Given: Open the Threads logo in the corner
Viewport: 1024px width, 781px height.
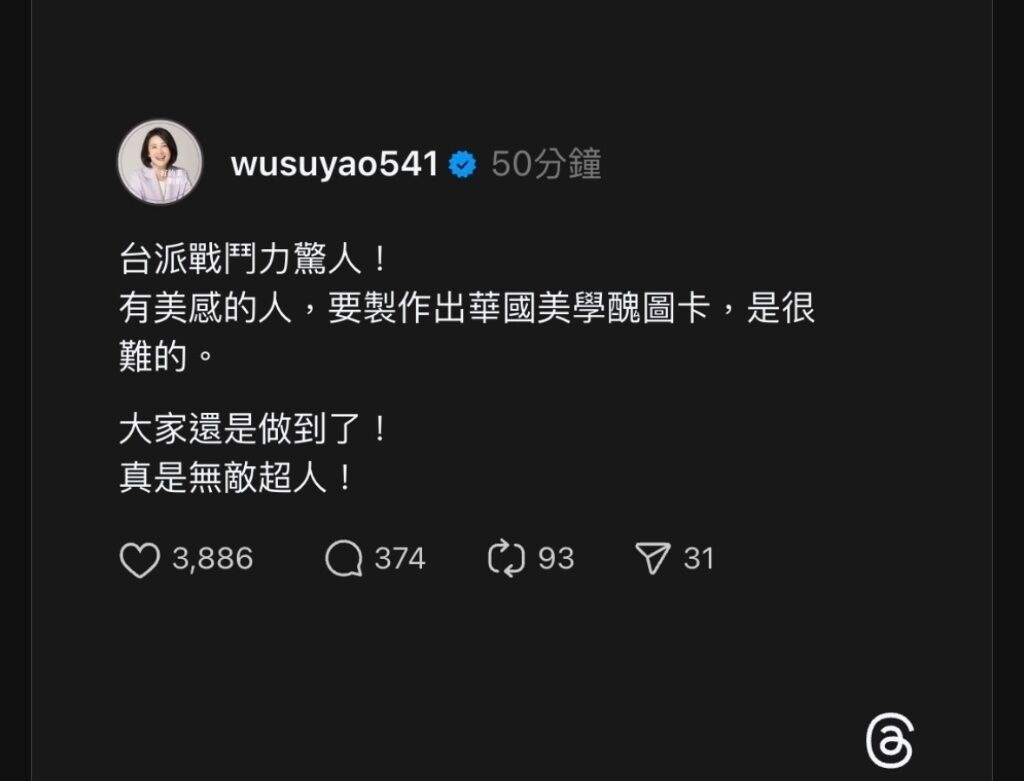Looking at the screenshot, I should click(889, 741).
